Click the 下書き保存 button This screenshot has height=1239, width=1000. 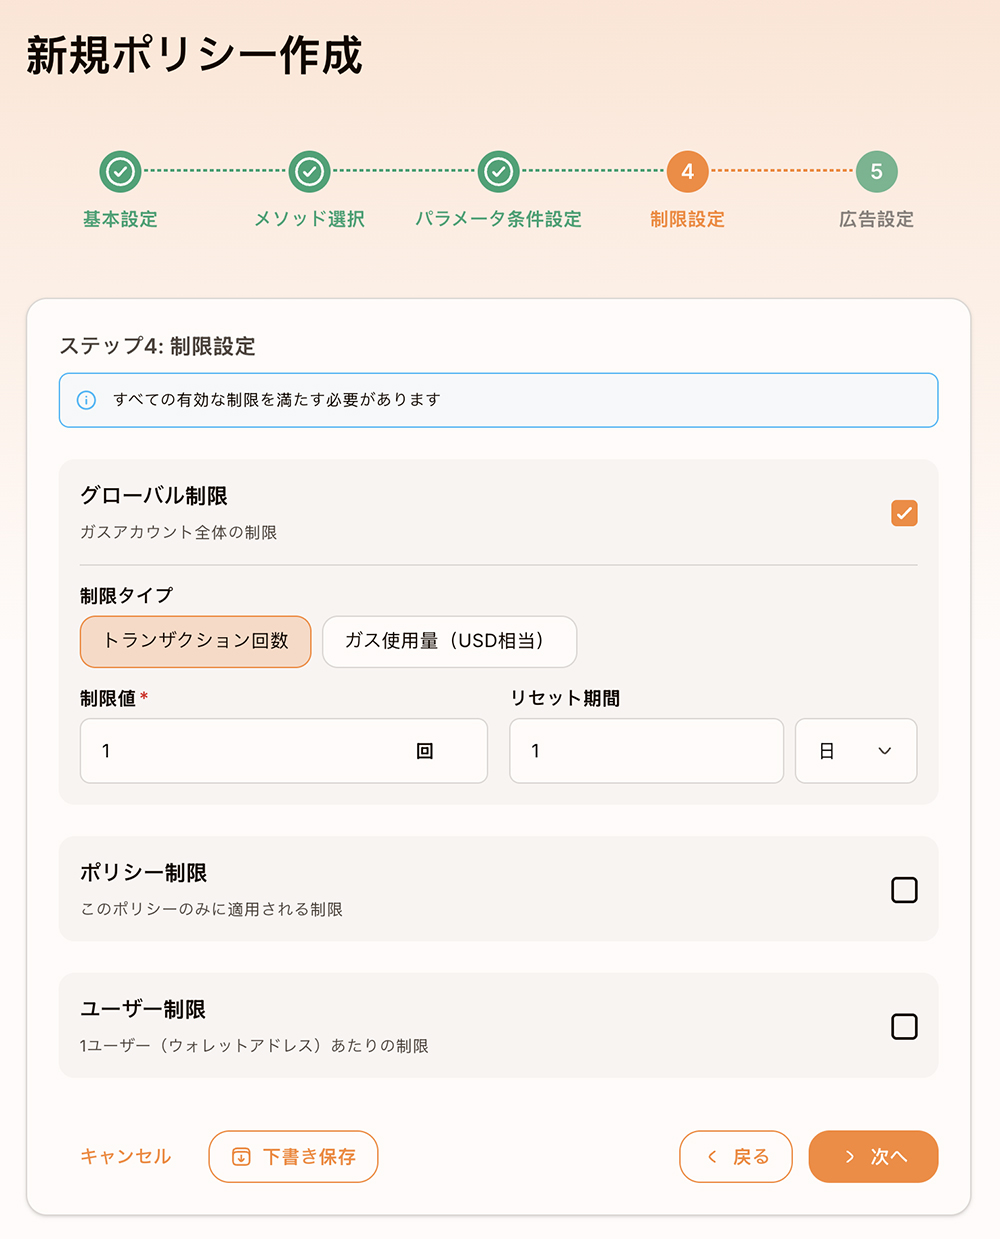click(x=293, y=1157)
